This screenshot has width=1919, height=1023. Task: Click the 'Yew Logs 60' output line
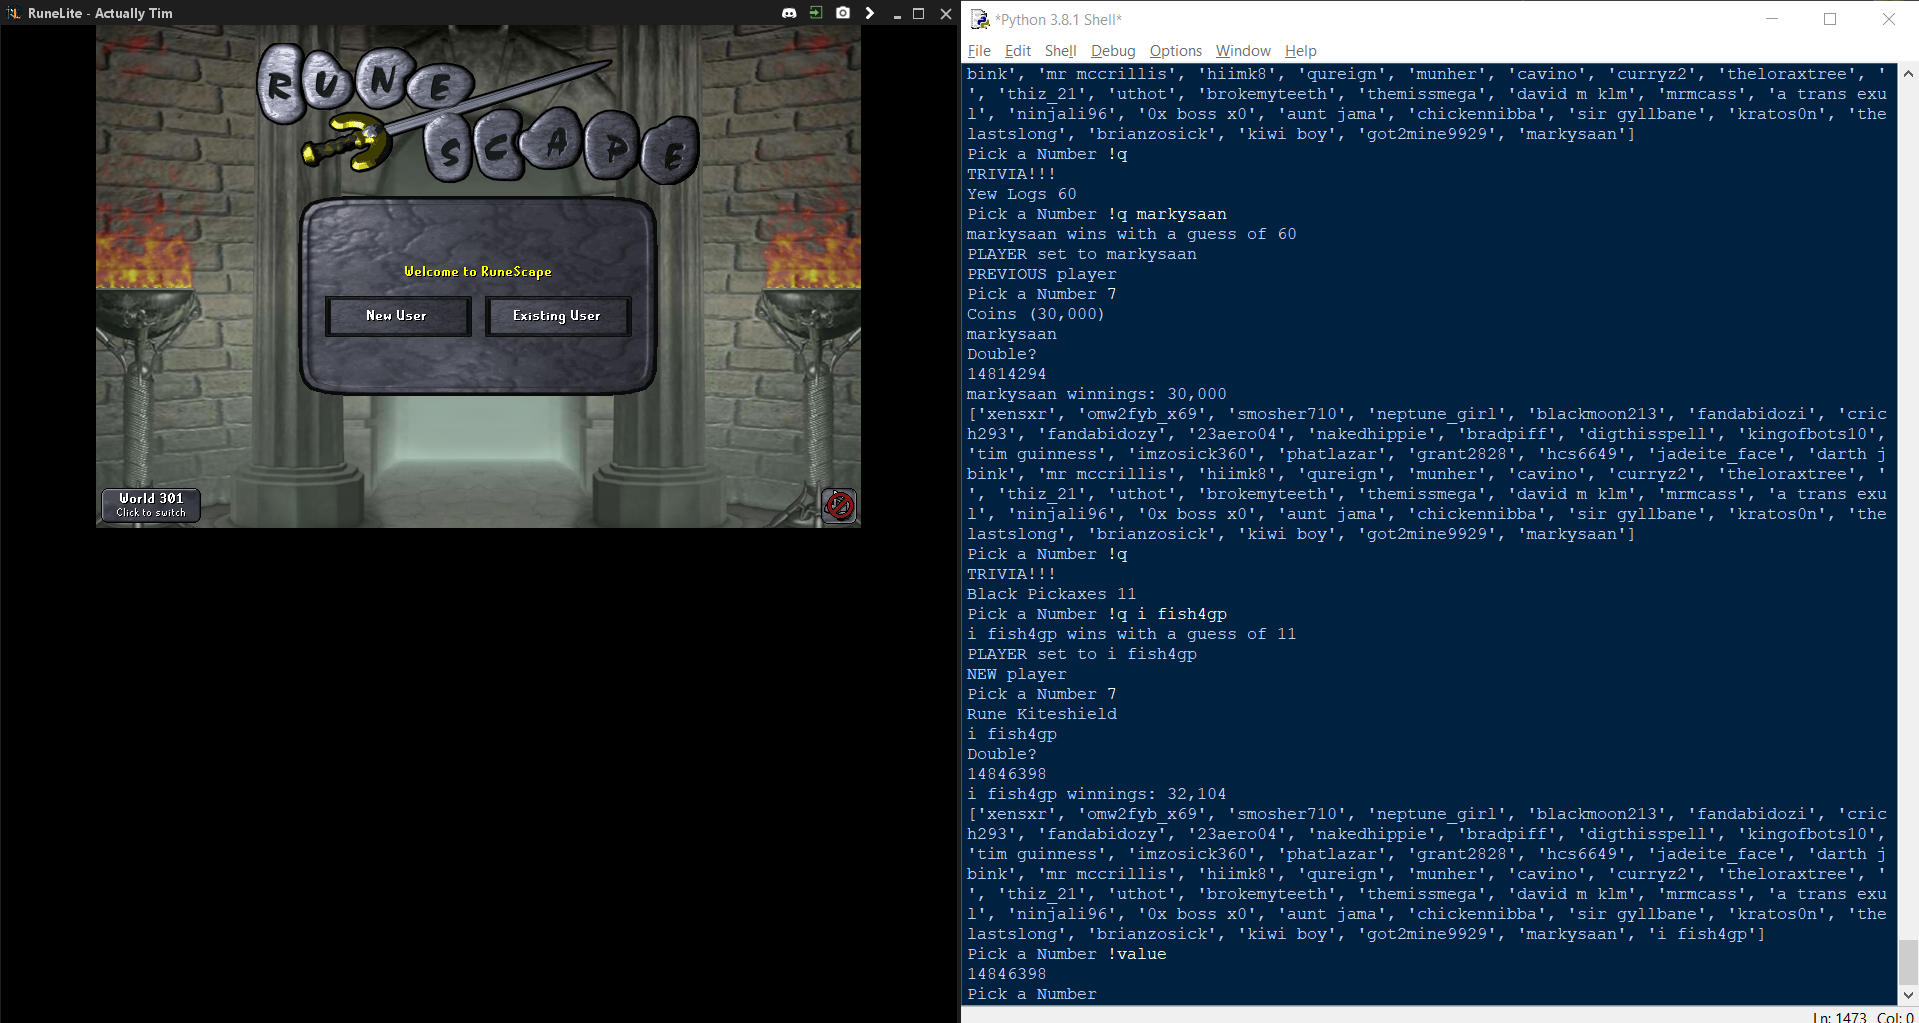point(1022,194)
